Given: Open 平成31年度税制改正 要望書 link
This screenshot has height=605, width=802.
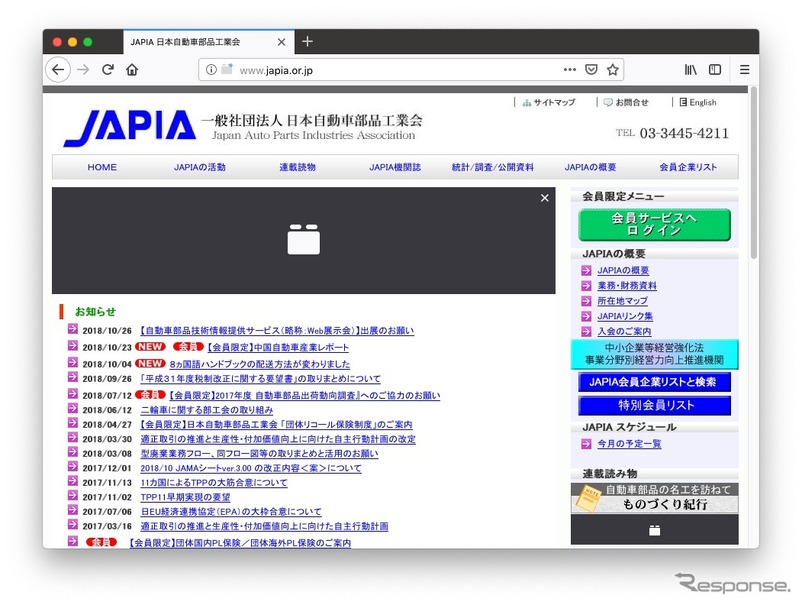Looking at the screenshot, I should pyautogui.click(x=260, y=379).
